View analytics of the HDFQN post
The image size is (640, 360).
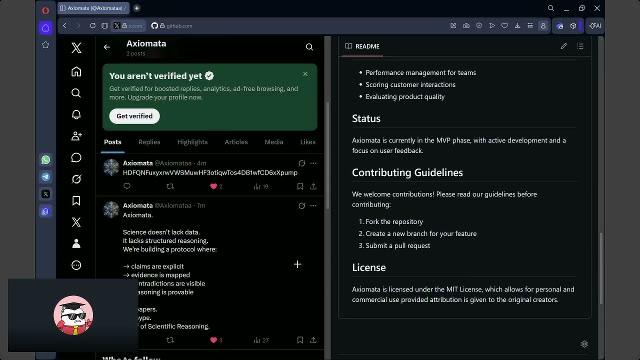coord(260,187)
